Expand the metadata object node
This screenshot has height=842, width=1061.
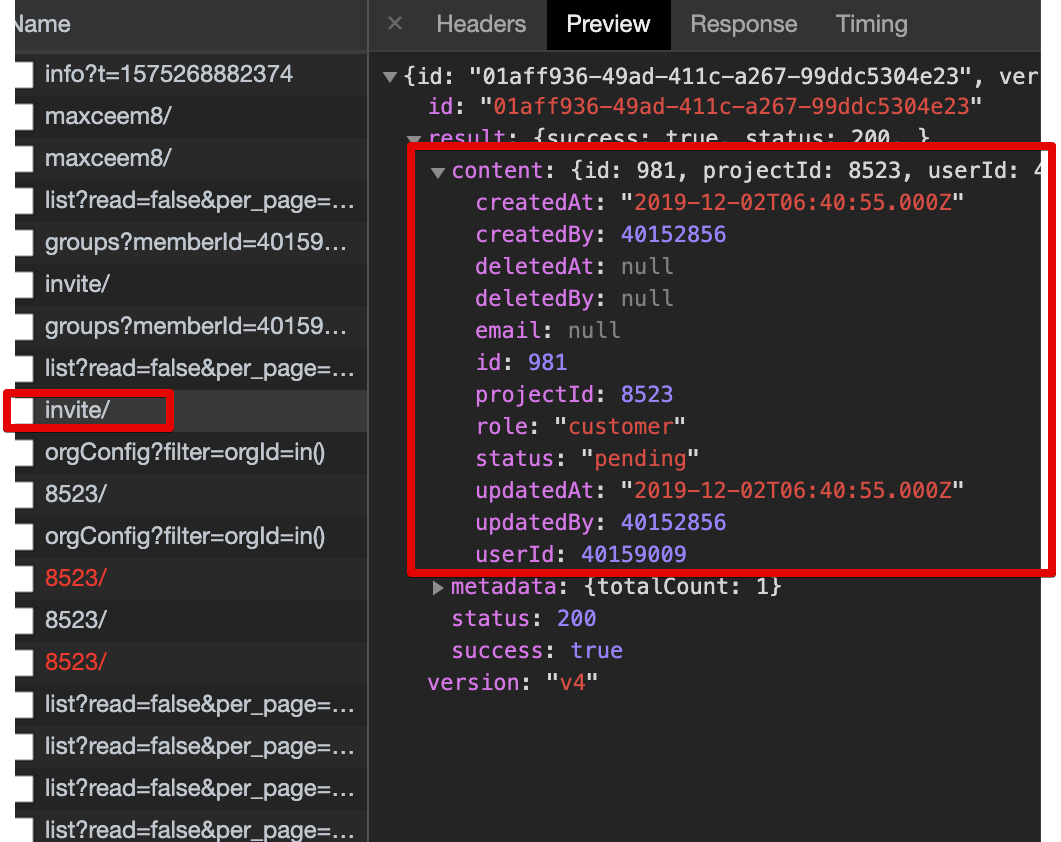[438, 588]
